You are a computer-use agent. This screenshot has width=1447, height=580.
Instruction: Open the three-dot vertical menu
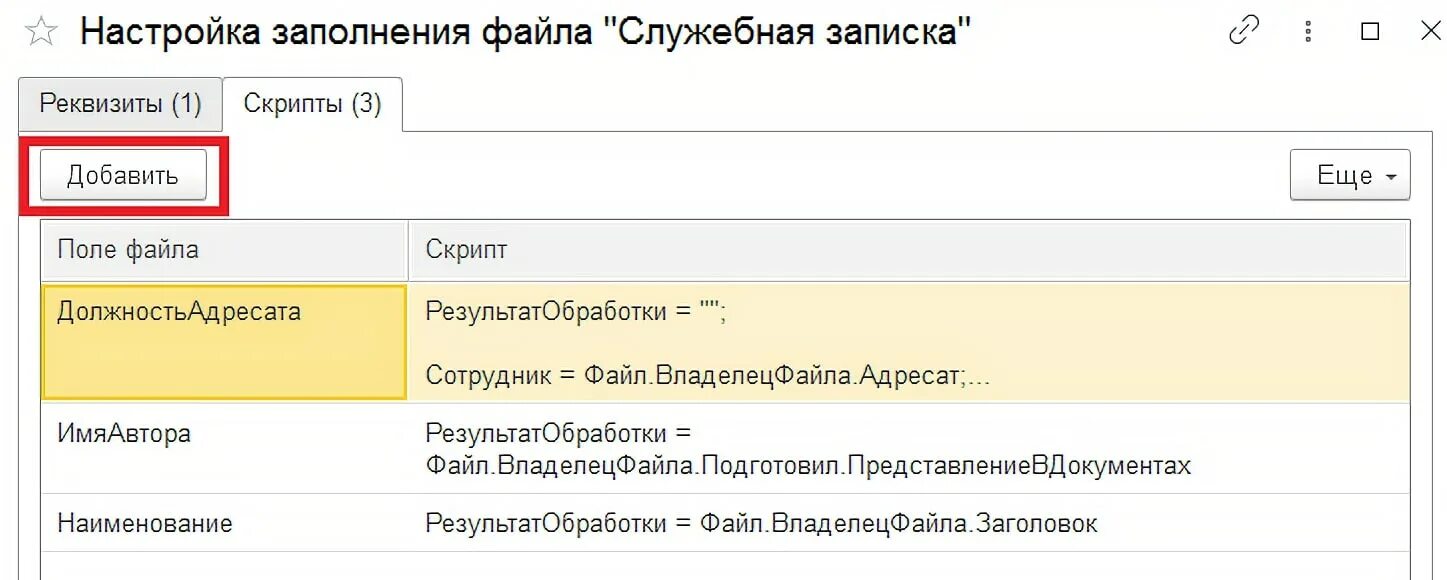tap(1308, 32)
